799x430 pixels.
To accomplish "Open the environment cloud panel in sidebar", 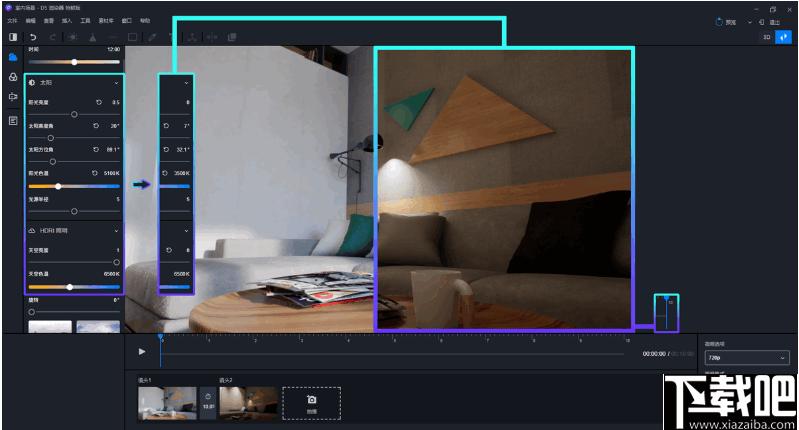I will 13,57.
